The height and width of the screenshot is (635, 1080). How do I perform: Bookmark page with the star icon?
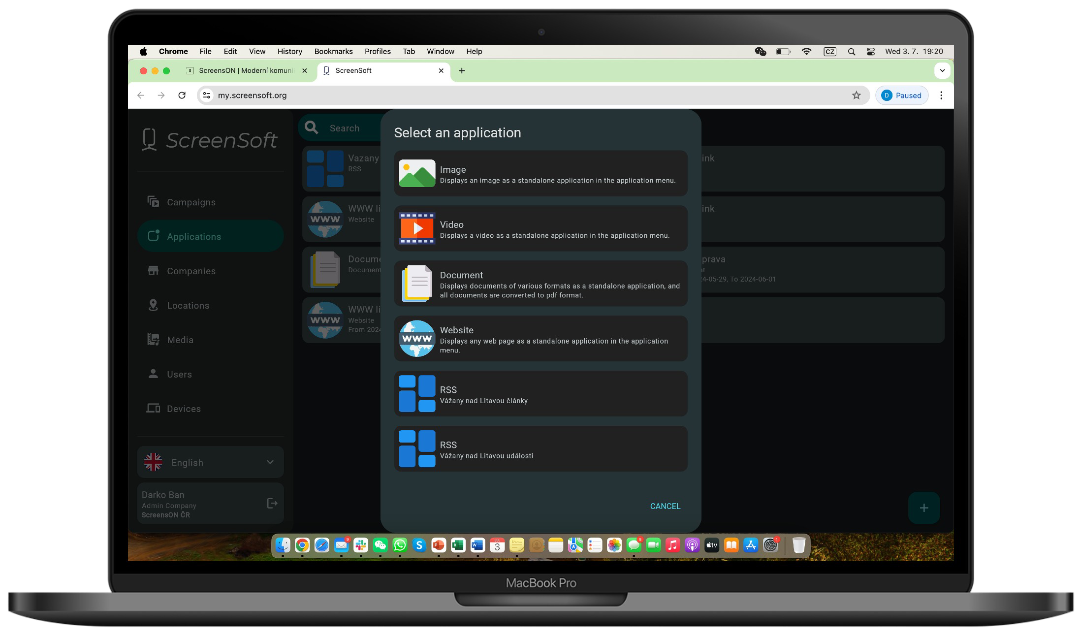[x=856, y=95]
